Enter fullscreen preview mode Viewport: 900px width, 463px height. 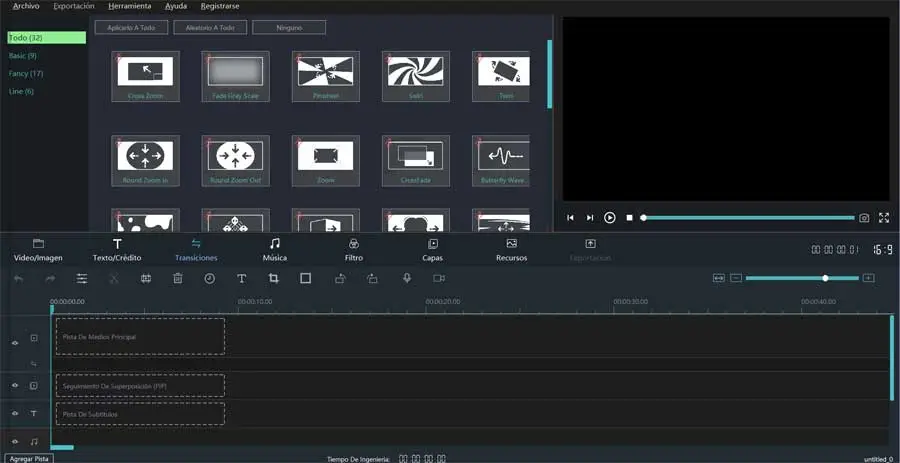tap(884, 217)
